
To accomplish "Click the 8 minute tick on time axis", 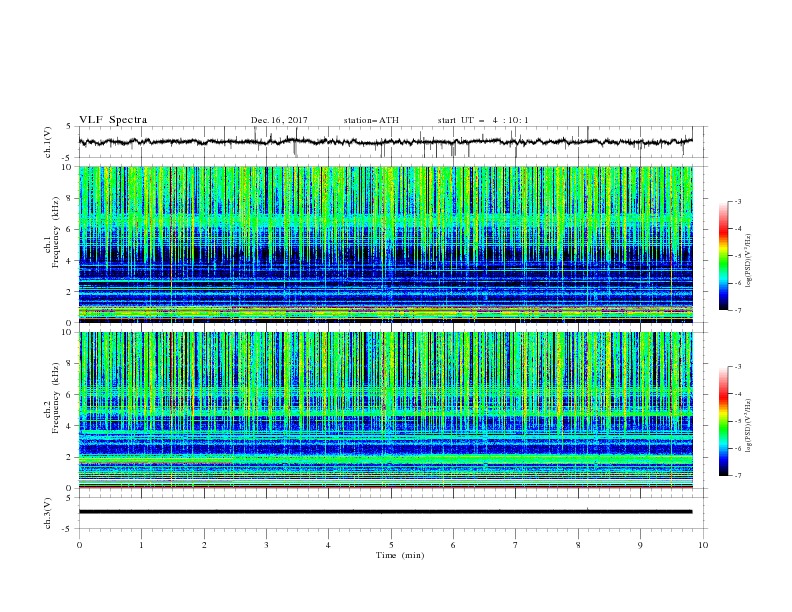I will click(x=578, y=545).
